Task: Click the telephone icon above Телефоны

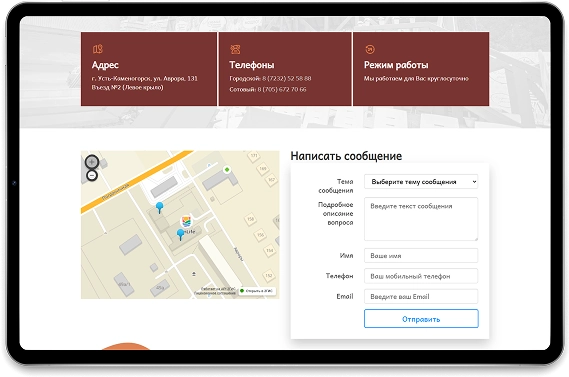Action: click(x=235, y=49)
